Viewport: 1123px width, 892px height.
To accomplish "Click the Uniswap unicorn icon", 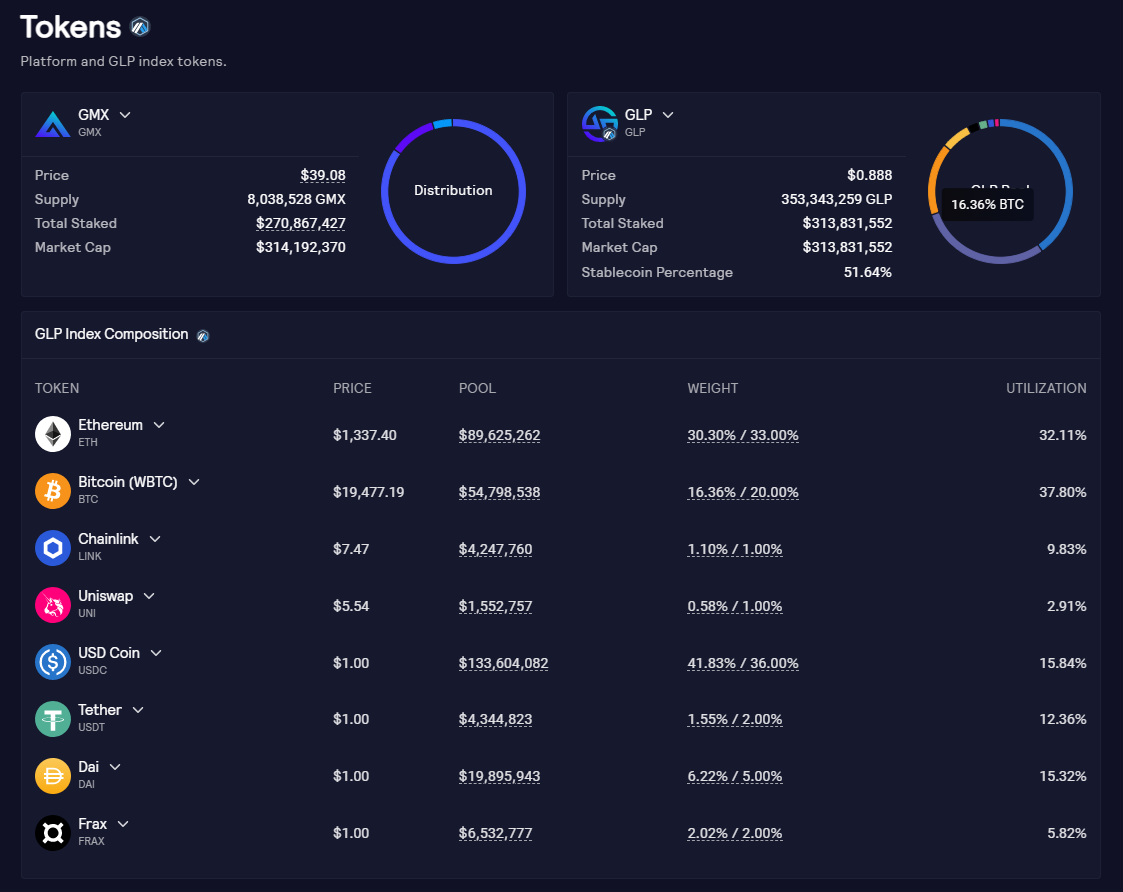I will pyautogui.click(x=53, y=605).
